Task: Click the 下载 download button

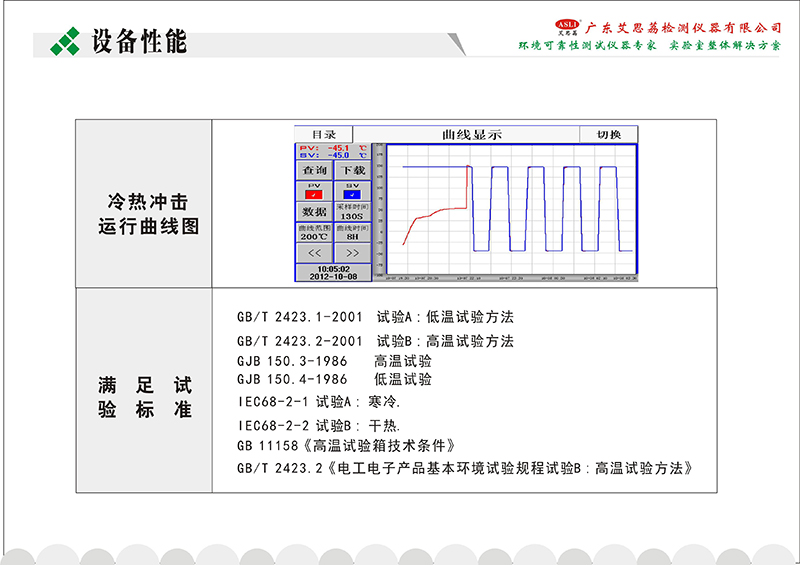Action: [x=353, y=171]
